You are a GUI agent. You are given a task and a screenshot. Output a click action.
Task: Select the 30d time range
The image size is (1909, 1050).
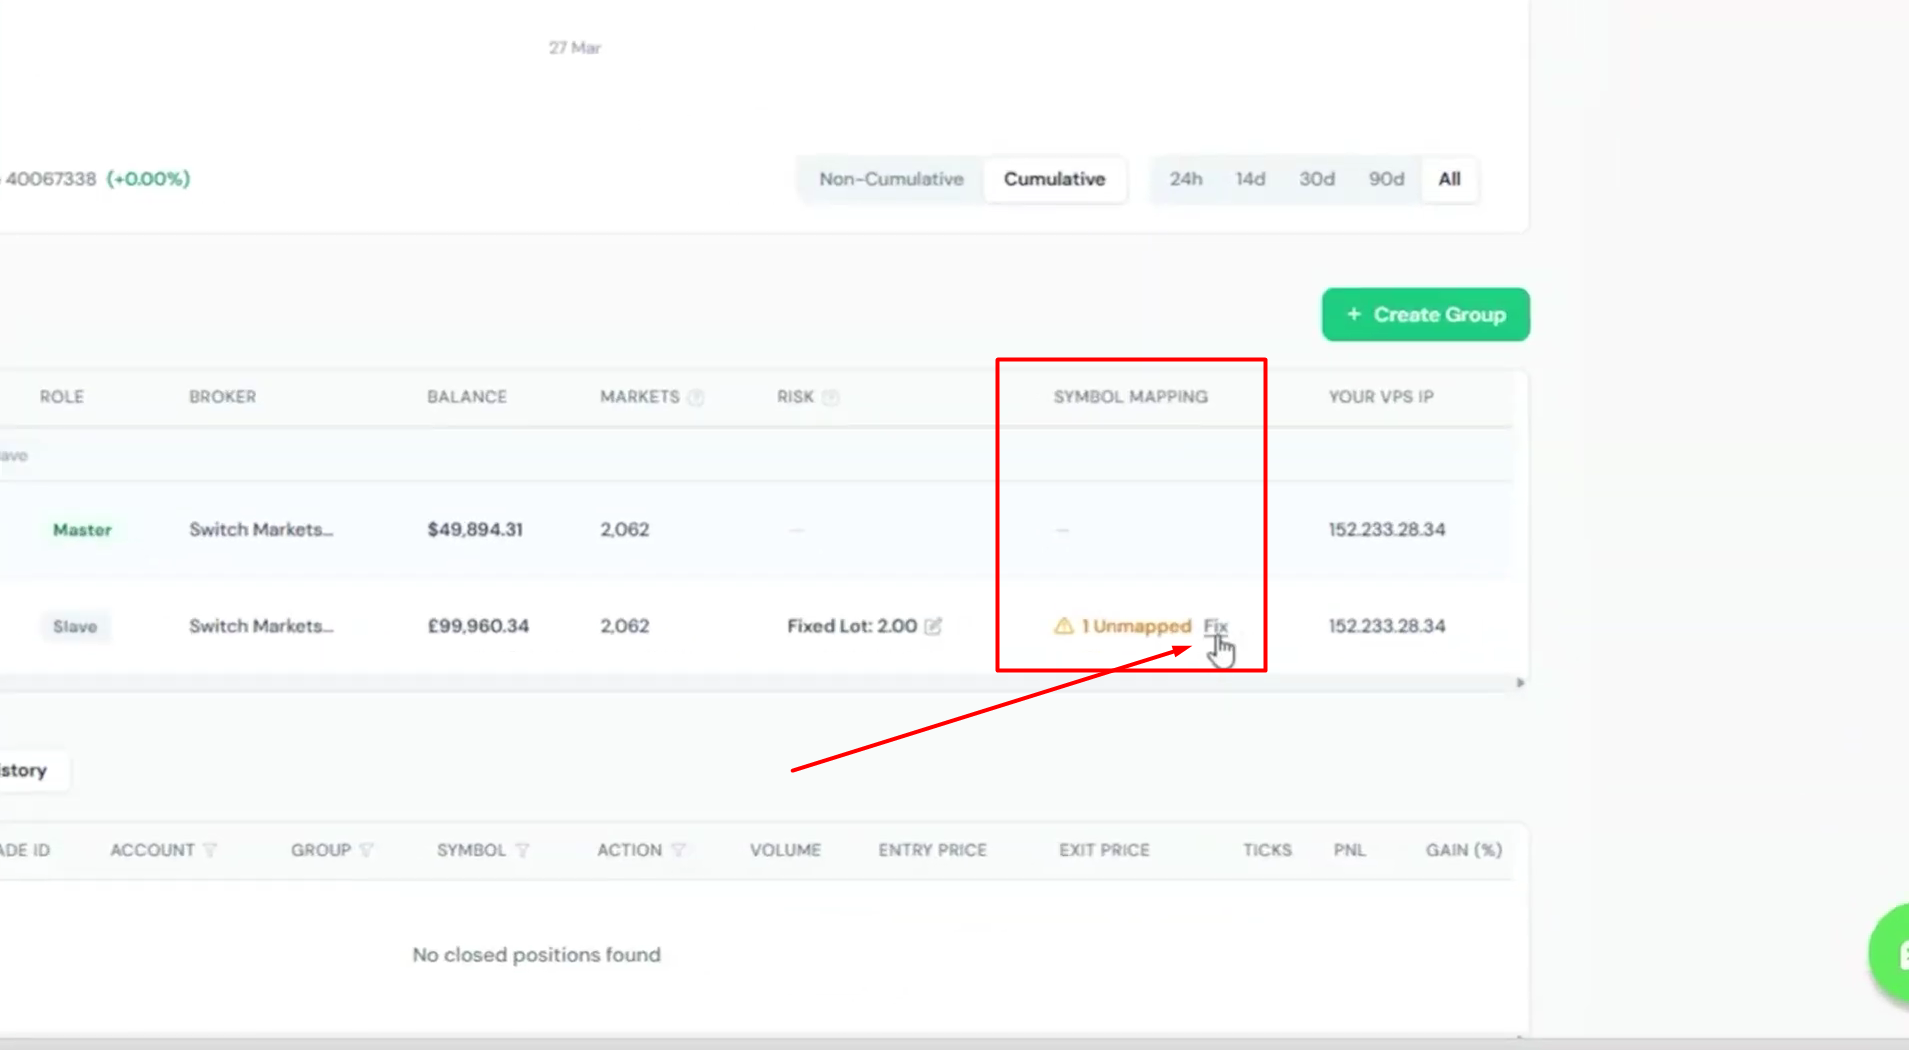coord(1316,179)
